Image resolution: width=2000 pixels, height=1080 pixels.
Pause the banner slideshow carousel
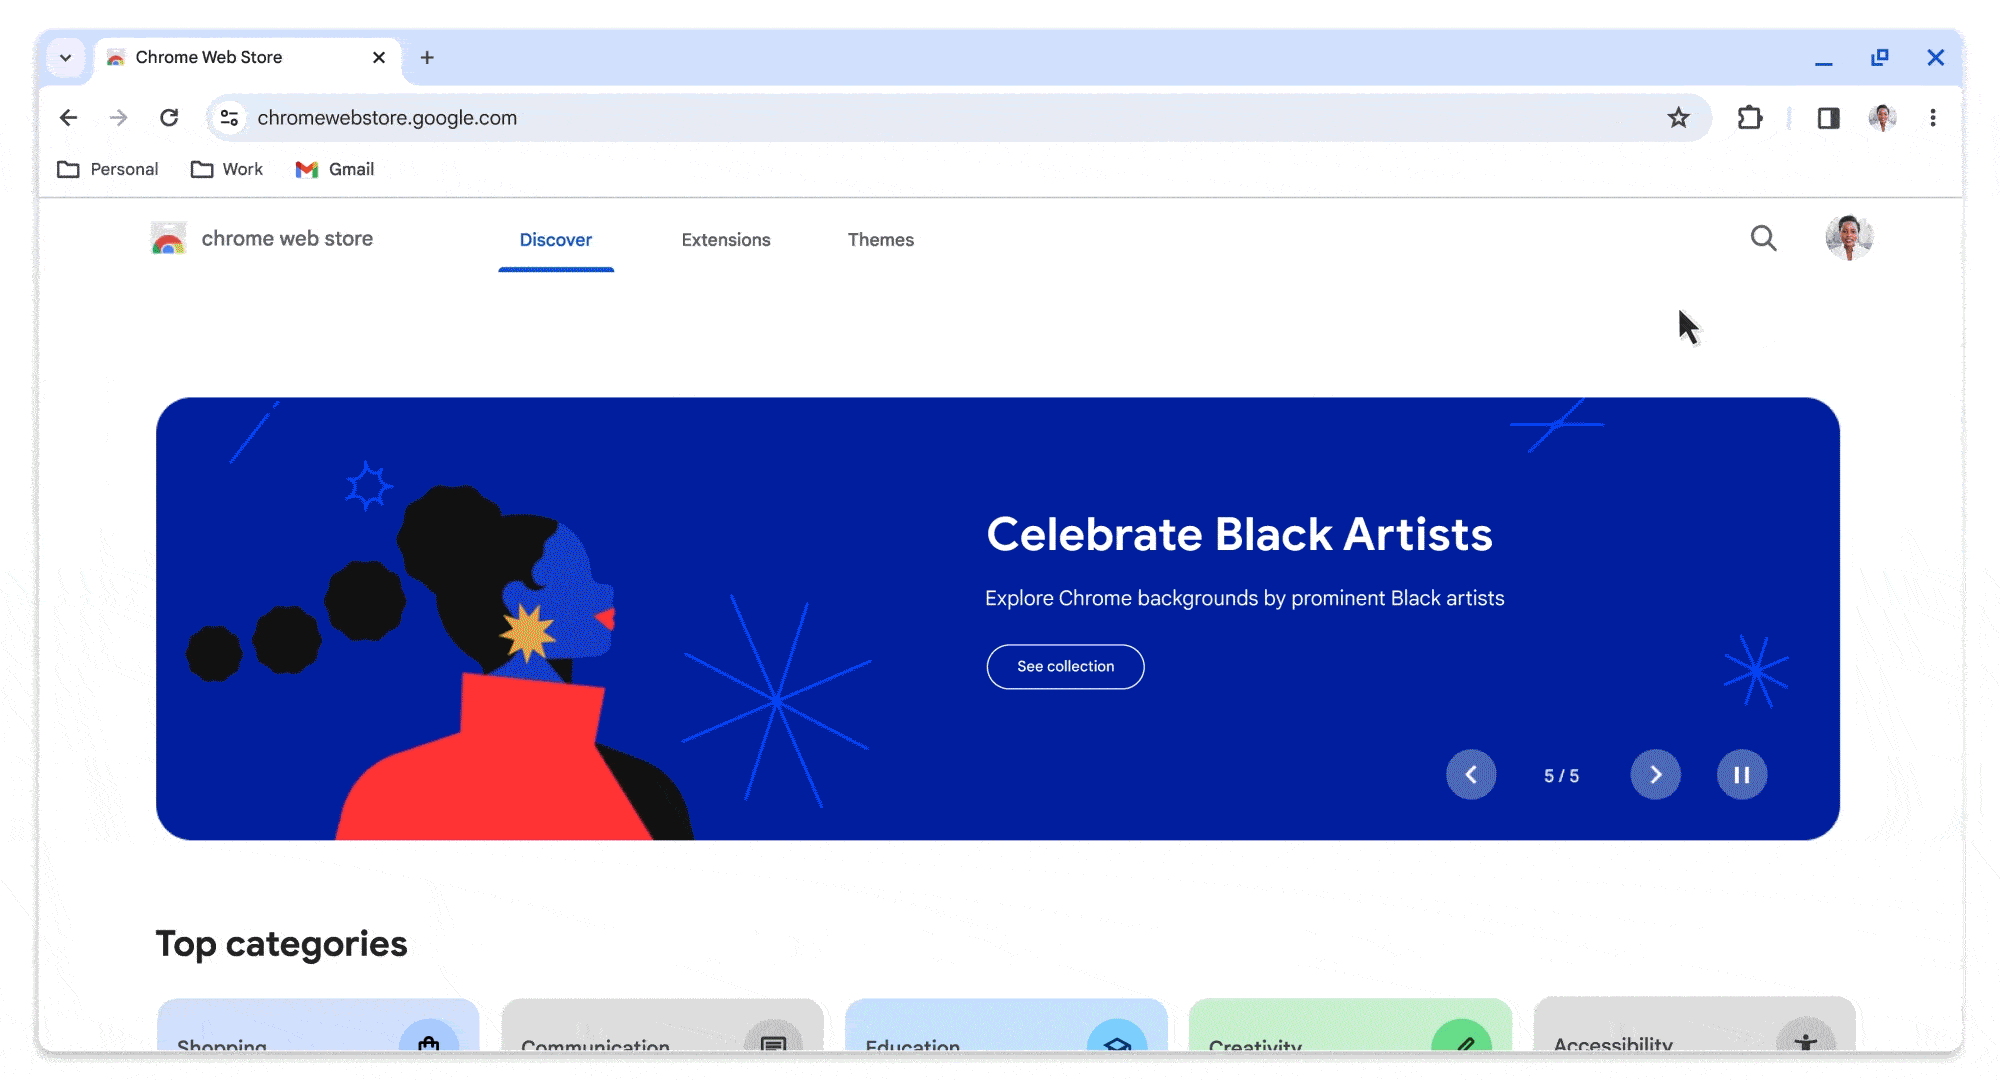tap(1742, 774)
